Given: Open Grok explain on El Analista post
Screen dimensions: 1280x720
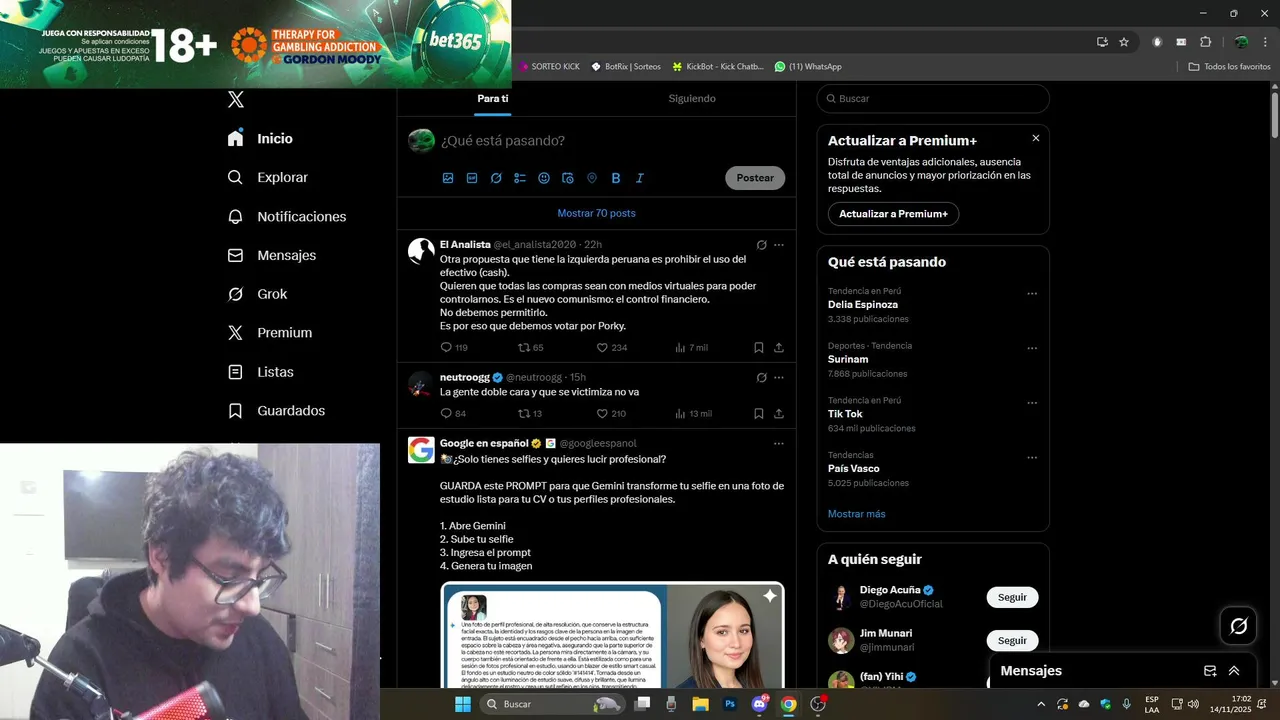Looking at the screenshot, I should coord(761,245).
